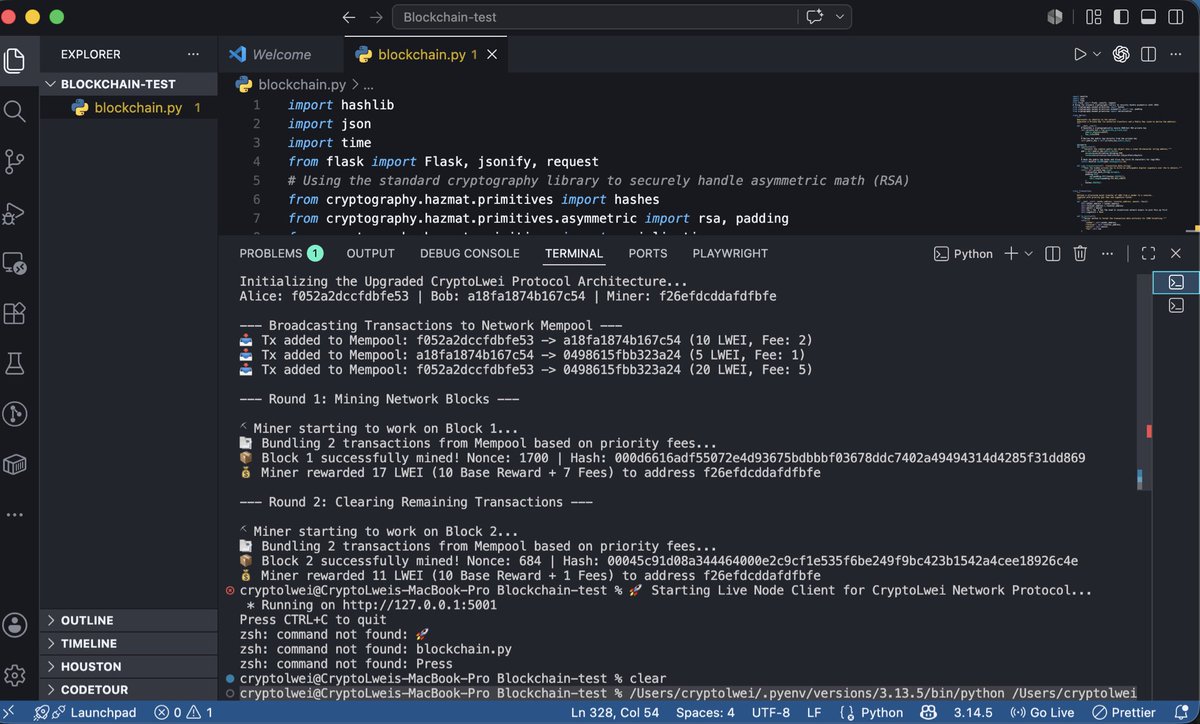
Task: Split the terminal
Action: coord(1052,254)
